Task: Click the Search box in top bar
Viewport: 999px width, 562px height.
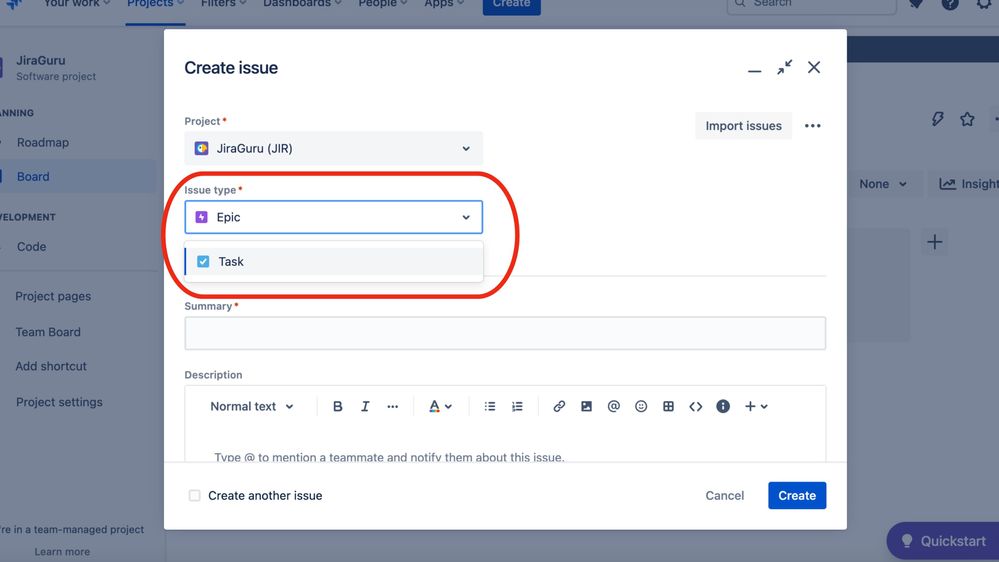Action: point(811,5)
